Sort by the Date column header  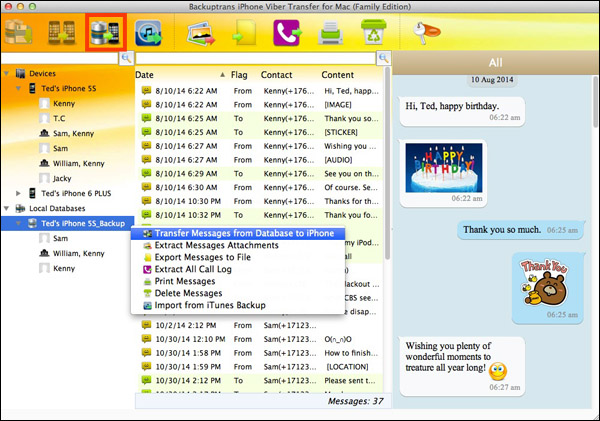click(x=144, y=75)
